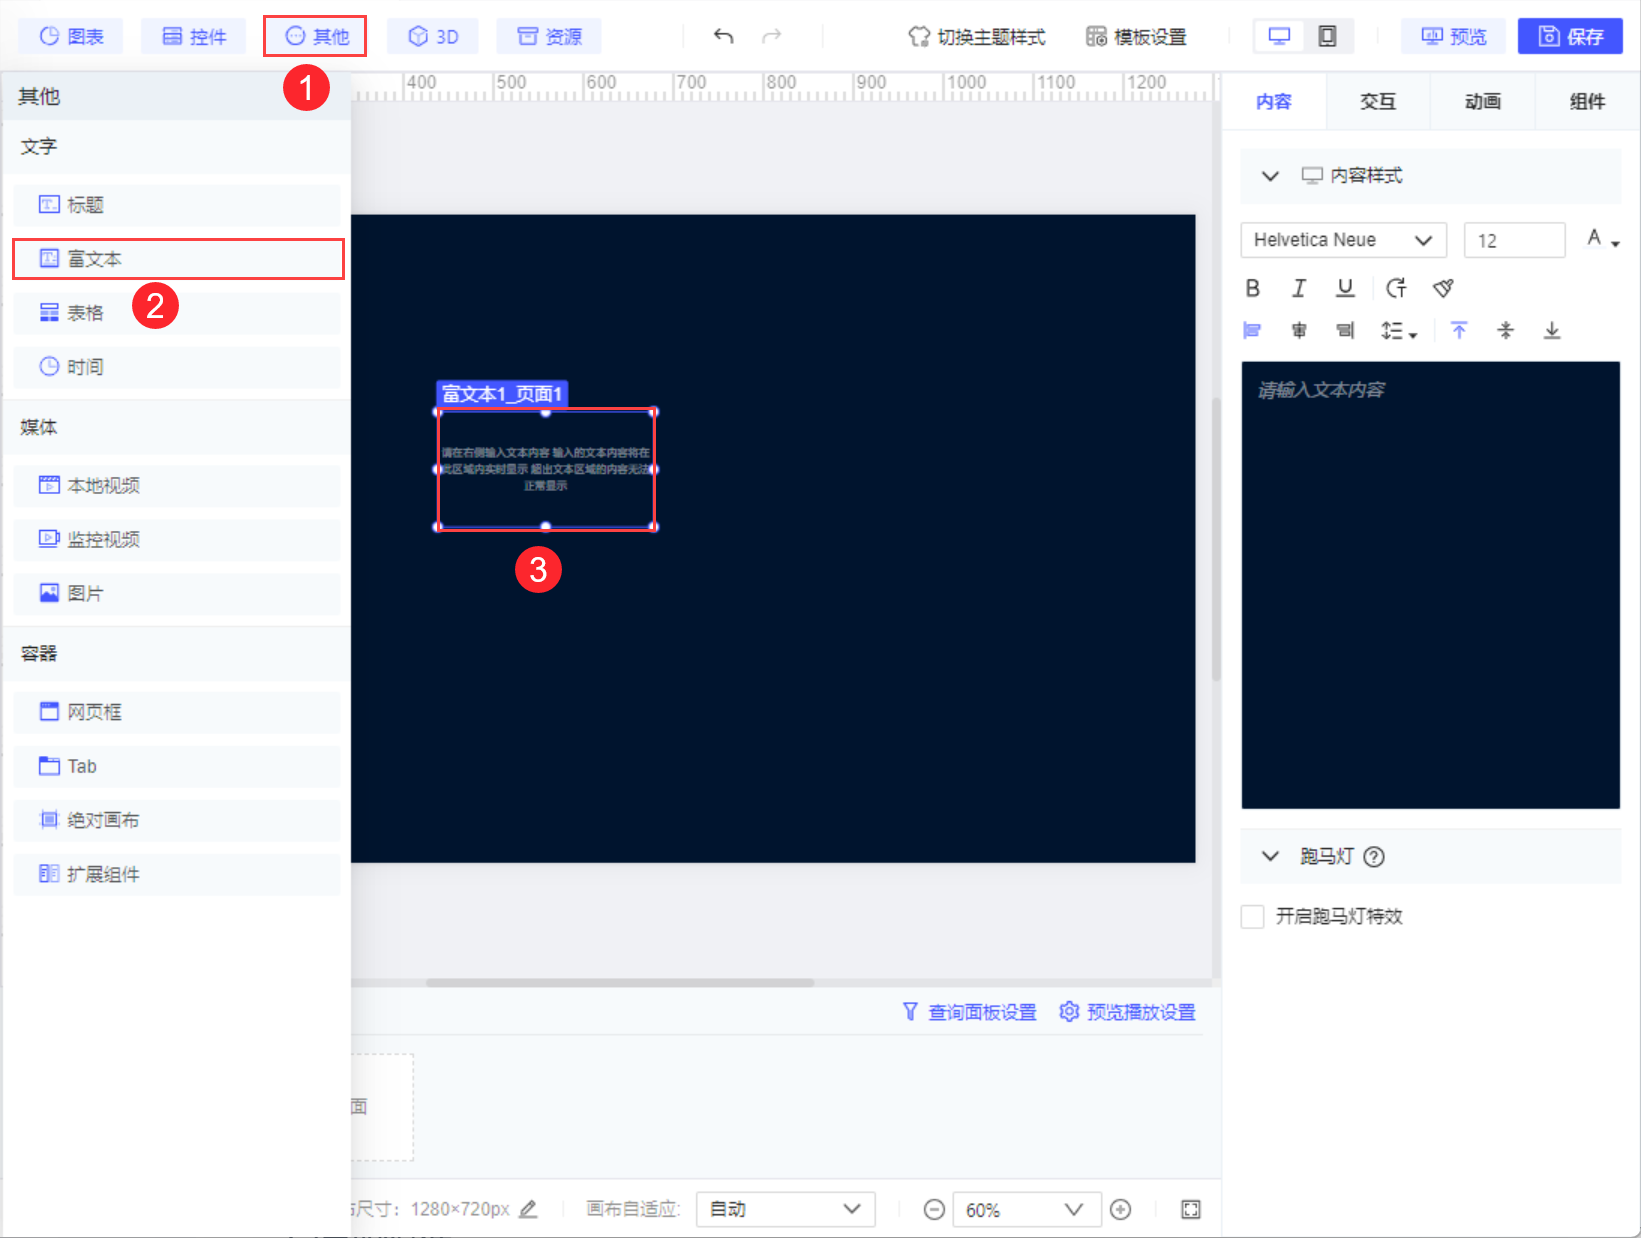Switch to the 内容 content tab
The height and width of the screenshot is (1238, 1641).
click(x=1274, y=102)
